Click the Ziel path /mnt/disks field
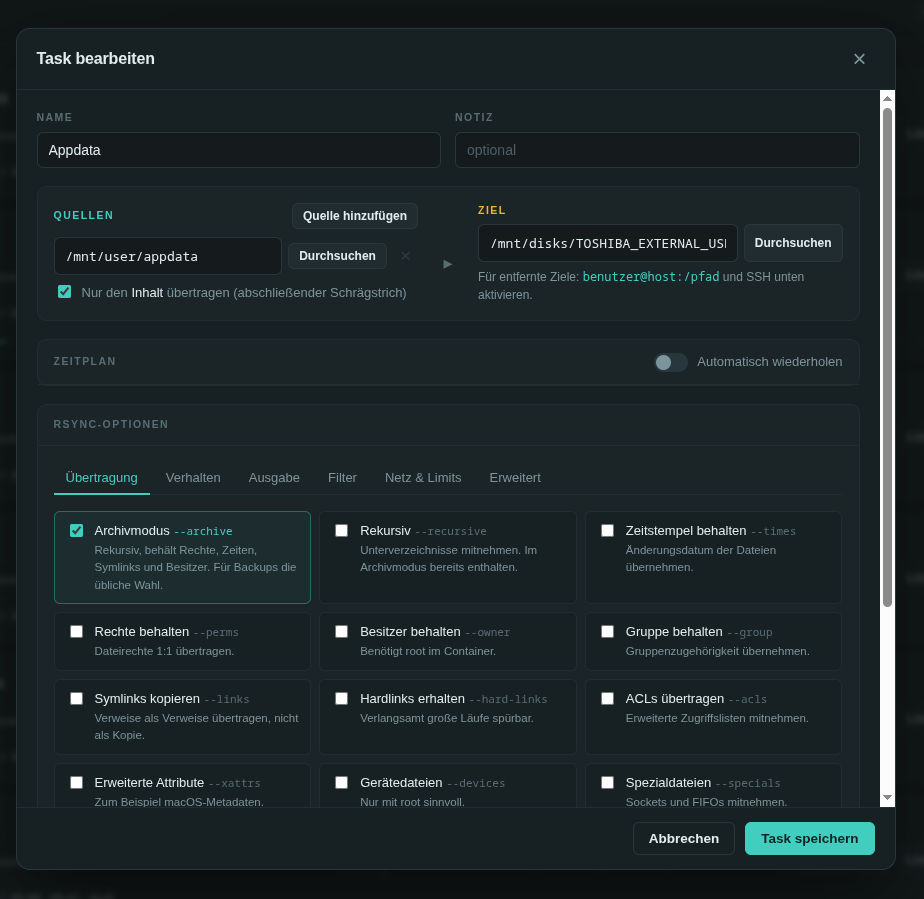924x899 pixels. (608, 243)
